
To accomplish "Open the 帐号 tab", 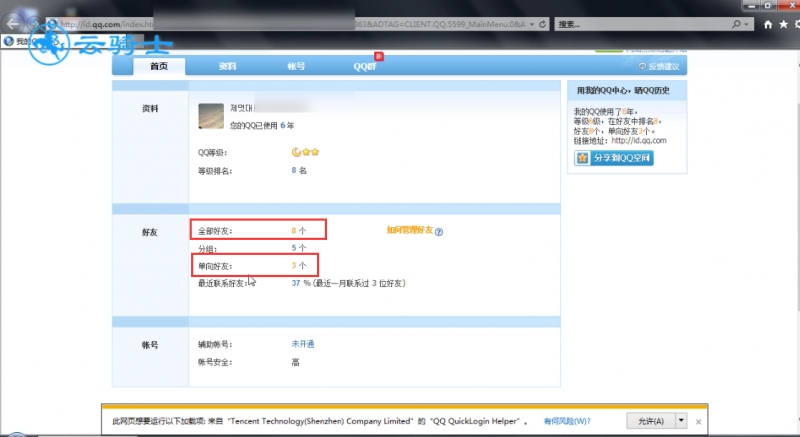I will click(x=296, y=66).
